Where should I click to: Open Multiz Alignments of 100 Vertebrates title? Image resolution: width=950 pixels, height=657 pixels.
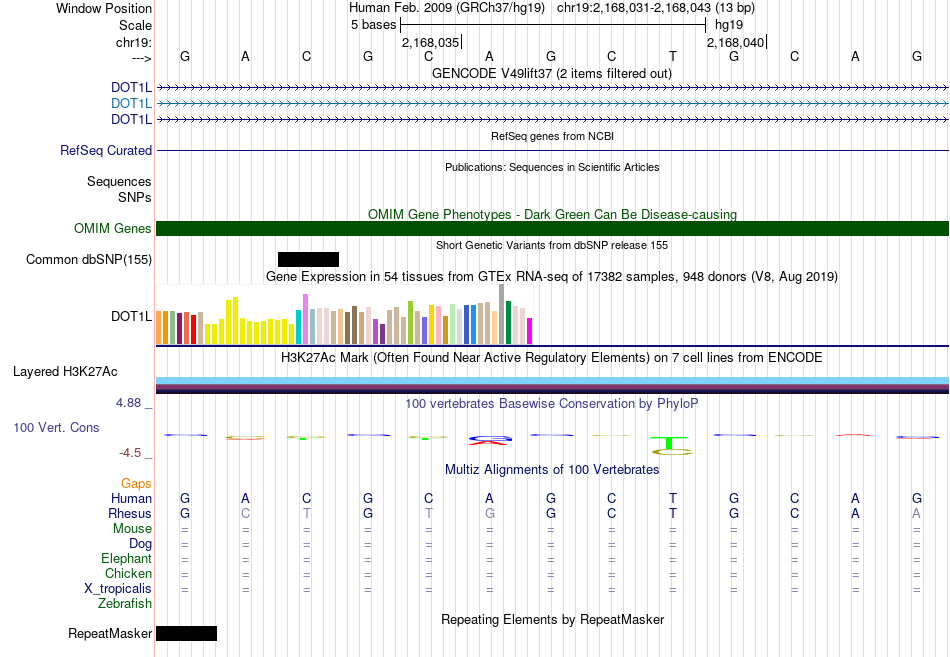[552, 470]
